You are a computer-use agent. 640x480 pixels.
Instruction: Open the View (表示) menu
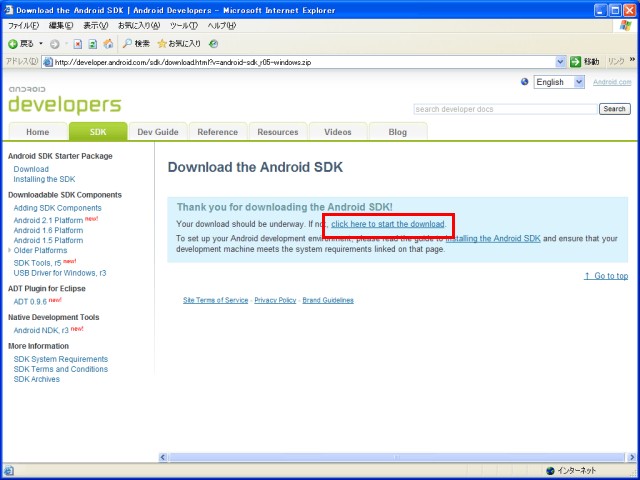pos(96,26)
